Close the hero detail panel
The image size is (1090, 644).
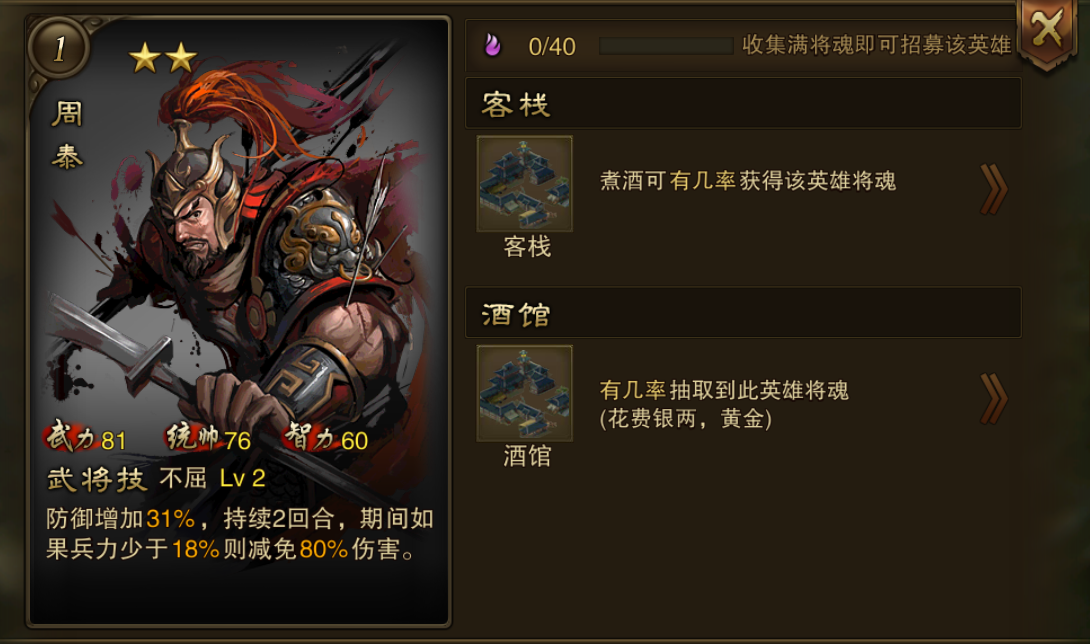click(x=1047, y=31)
